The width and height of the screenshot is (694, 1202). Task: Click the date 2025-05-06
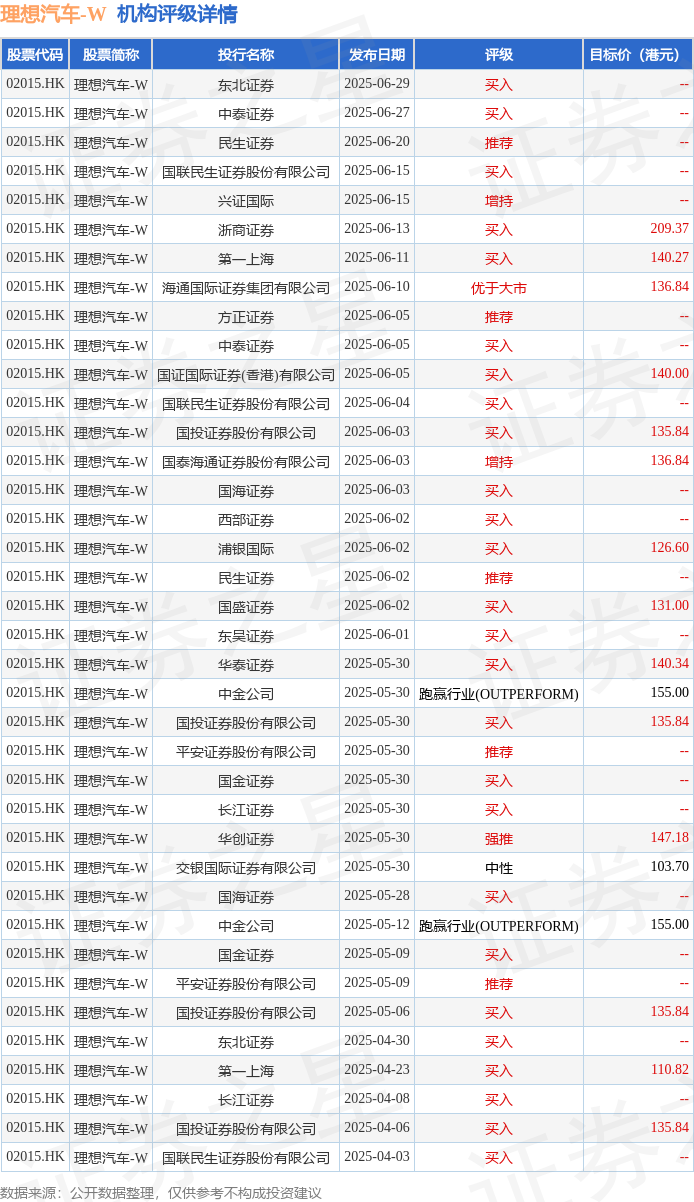pos(377,1012)
